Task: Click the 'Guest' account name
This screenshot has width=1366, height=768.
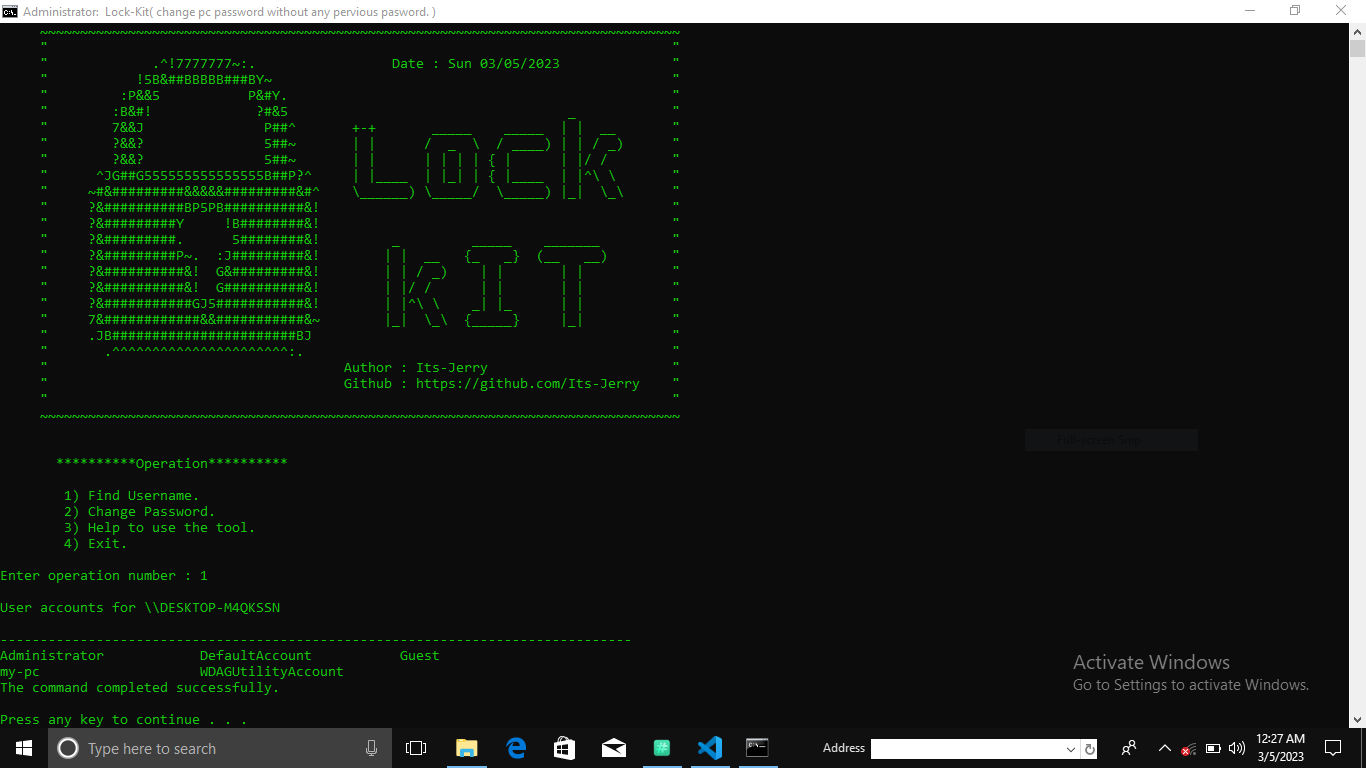Action: click(x=420, y=655)
